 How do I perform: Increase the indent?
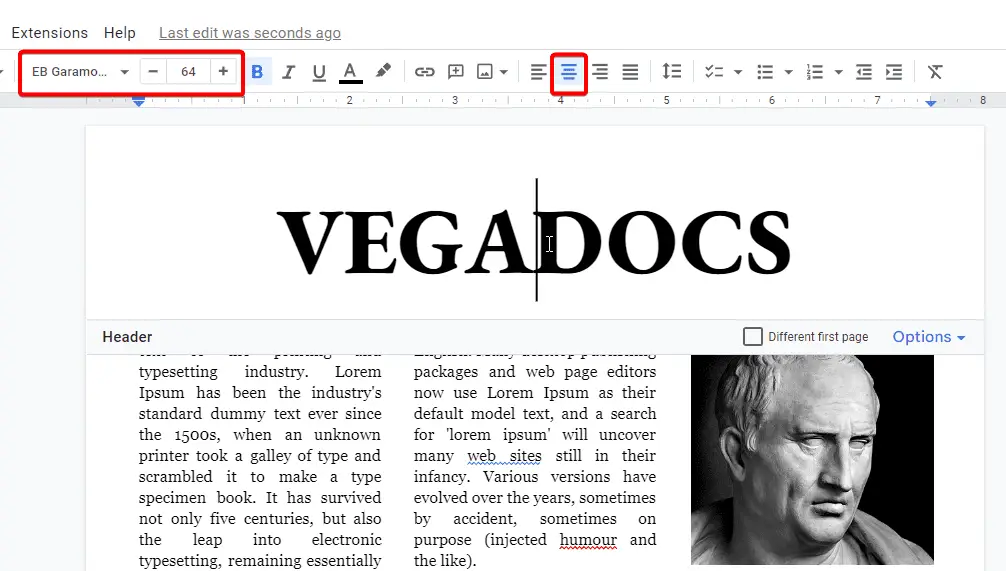click(x=894, y=72)
